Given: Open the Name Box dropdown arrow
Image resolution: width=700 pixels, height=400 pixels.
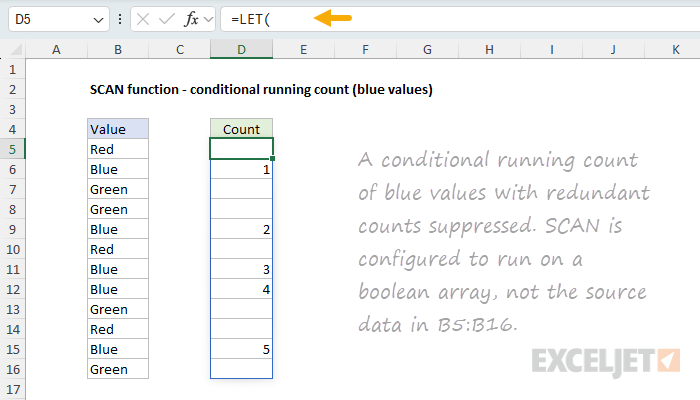Looking at the screenshot, I should coord(97,20).
